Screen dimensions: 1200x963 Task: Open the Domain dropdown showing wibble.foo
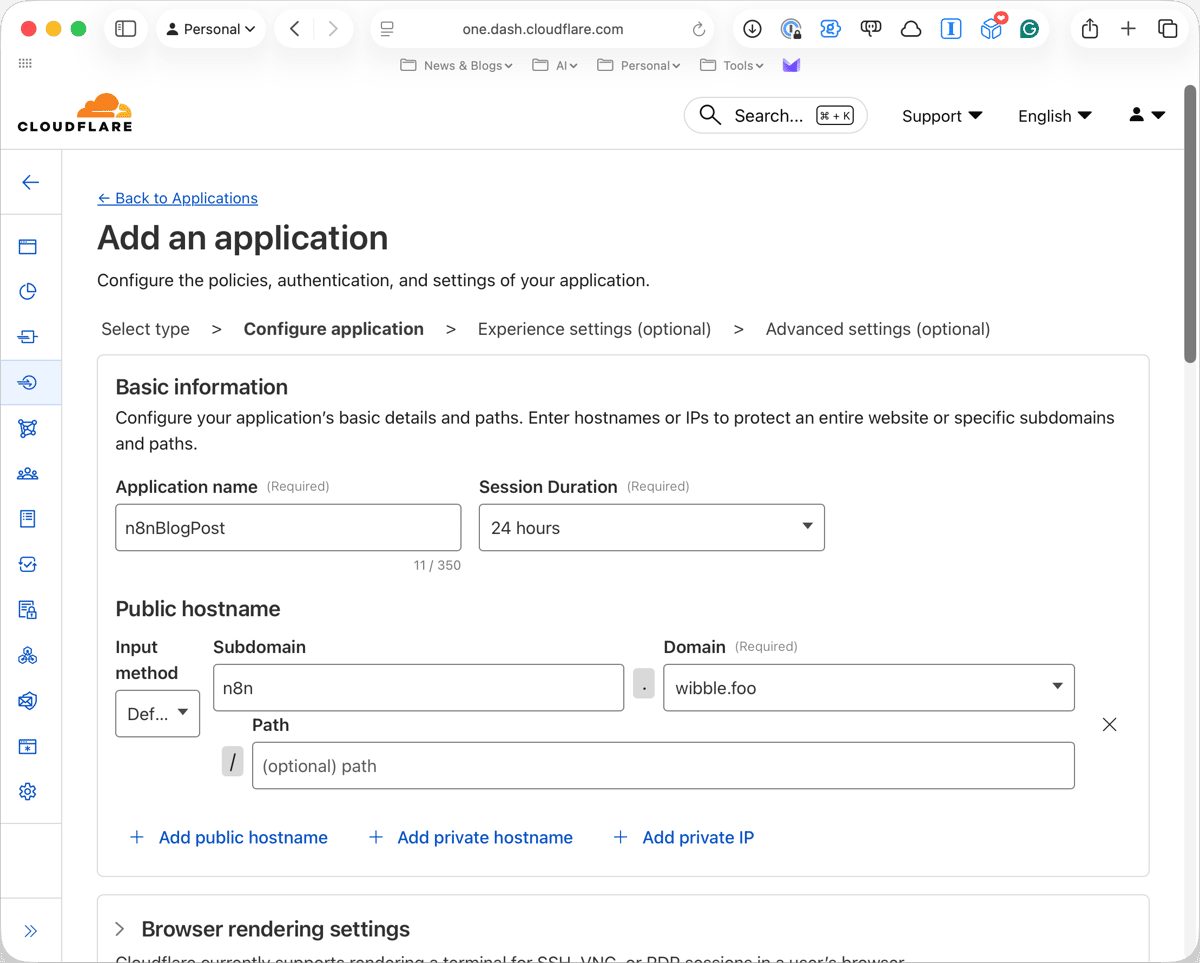click(868, 687)
